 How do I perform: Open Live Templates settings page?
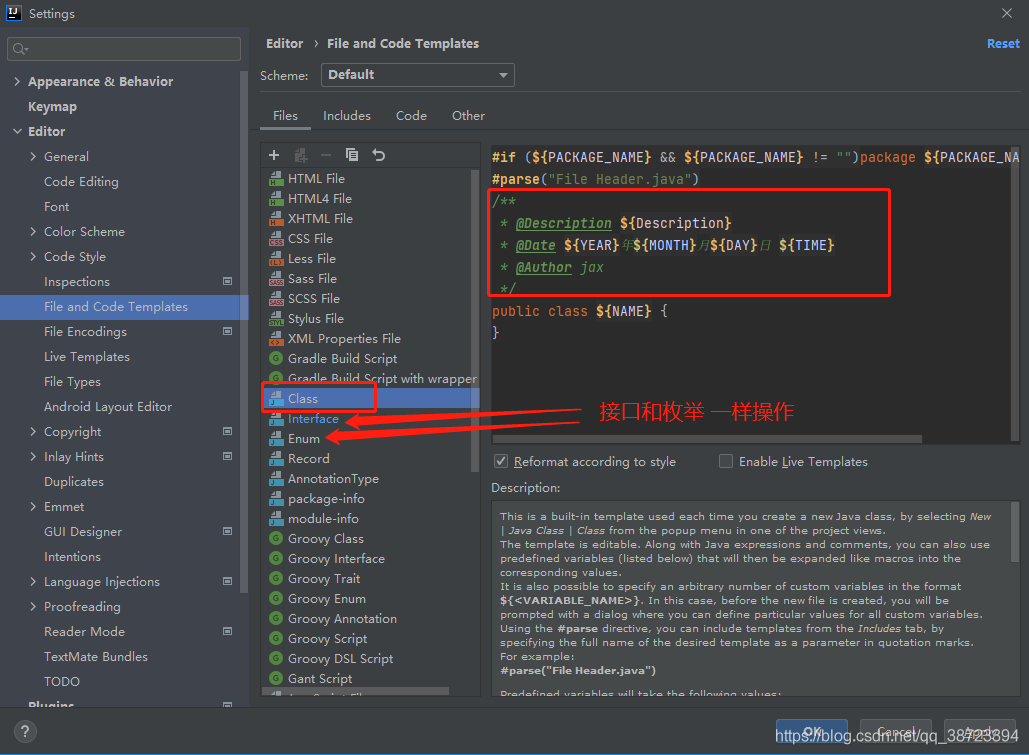pos(87,356)
